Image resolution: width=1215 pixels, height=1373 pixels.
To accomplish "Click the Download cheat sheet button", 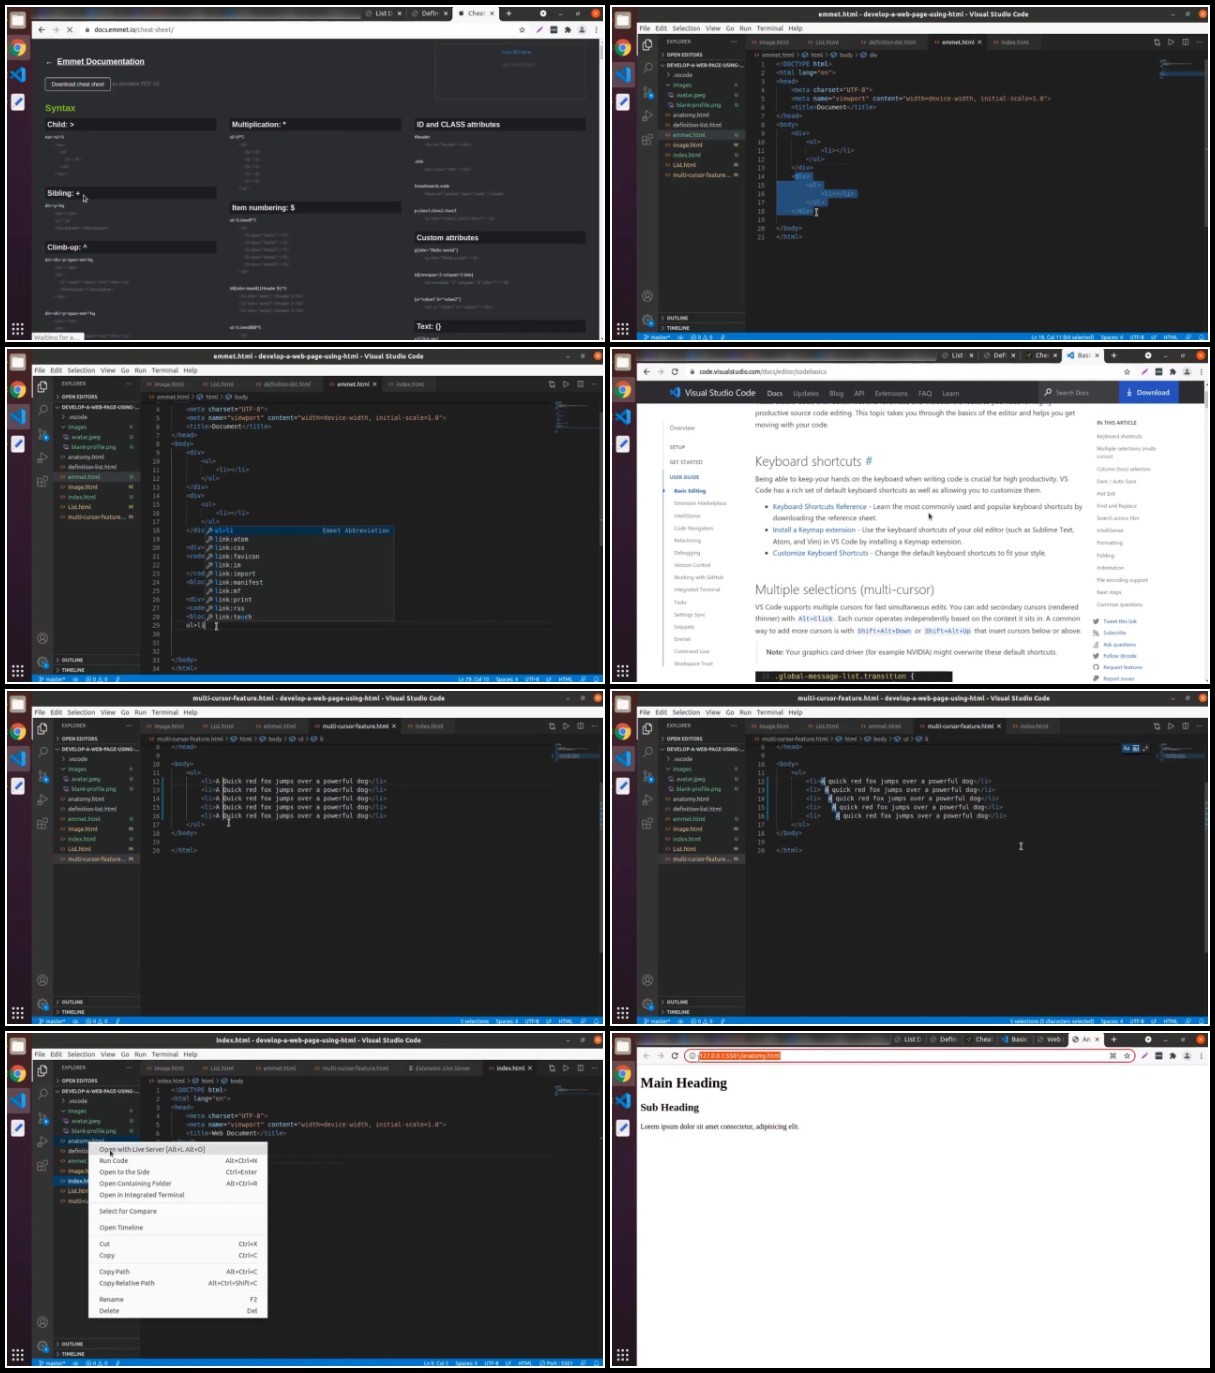I will click(x=78, y=84).
